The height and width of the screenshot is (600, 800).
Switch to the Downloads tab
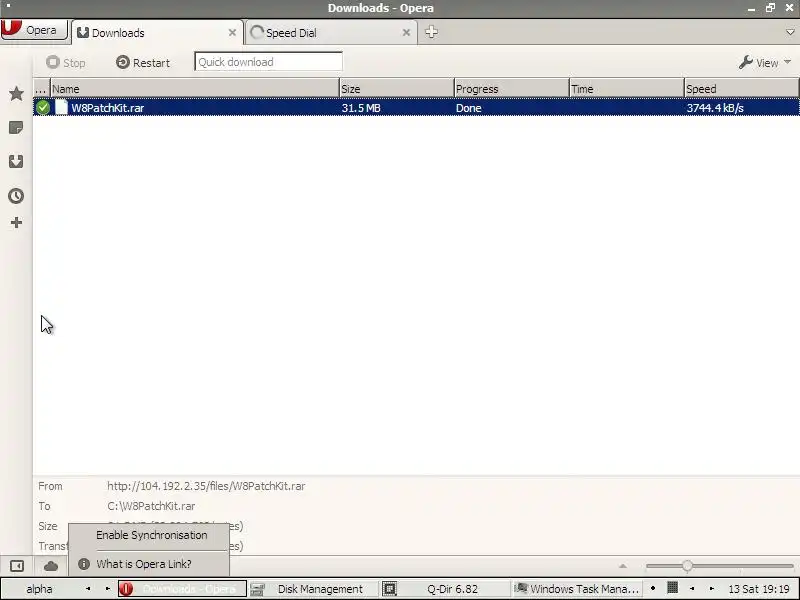point(157,33)
